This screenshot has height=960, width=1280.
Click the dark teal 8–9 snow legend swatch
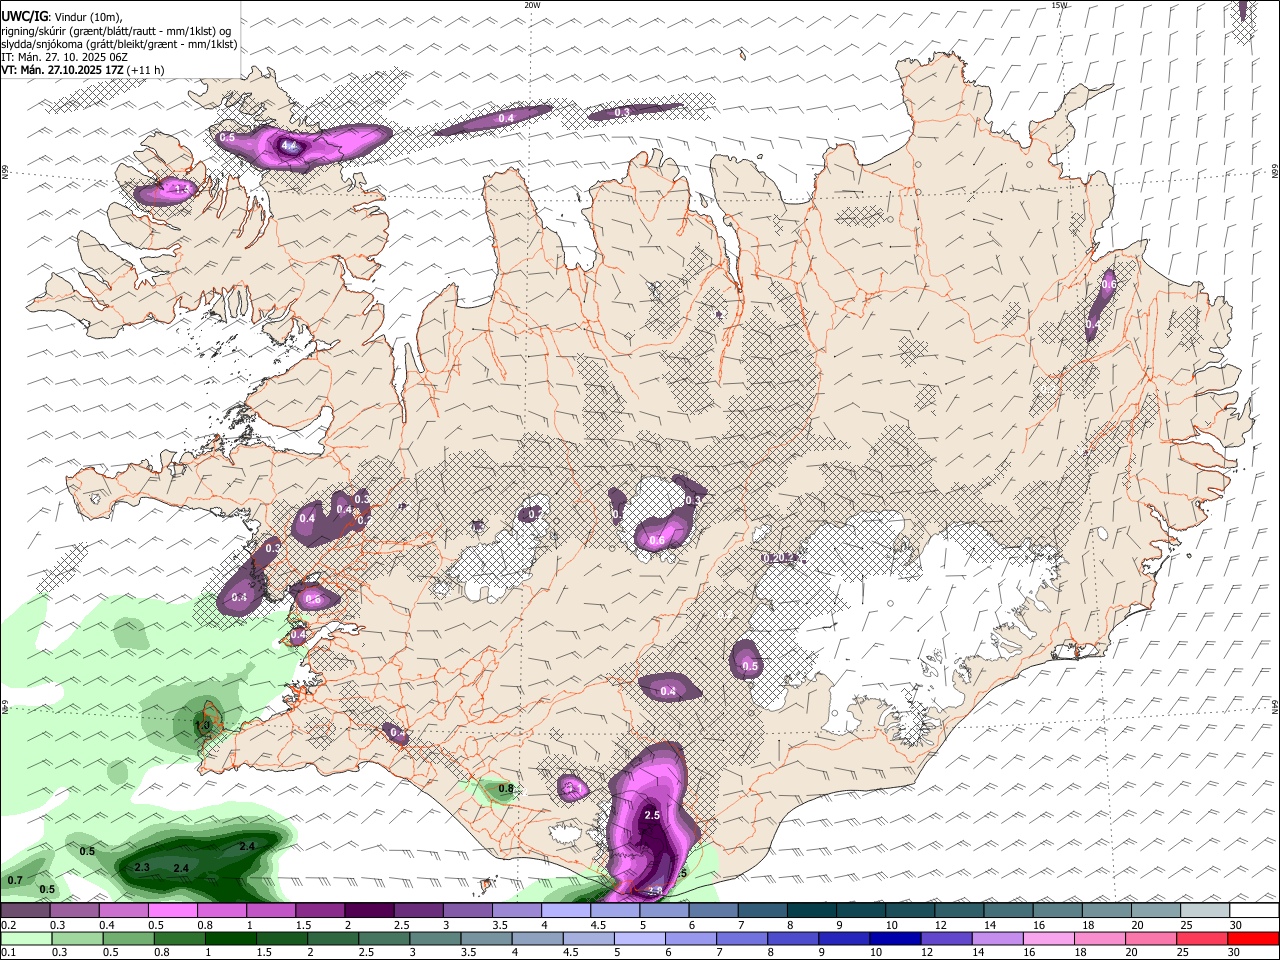click(x=811, y=911)
